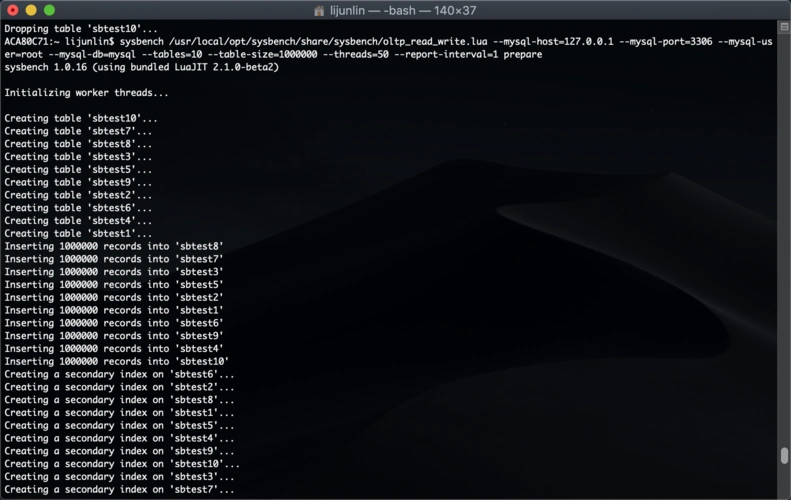Click "Creating a secondary index on 'sbtest1'"
The width and height of the screenshot is (791, 500).
tap(120, 413)
